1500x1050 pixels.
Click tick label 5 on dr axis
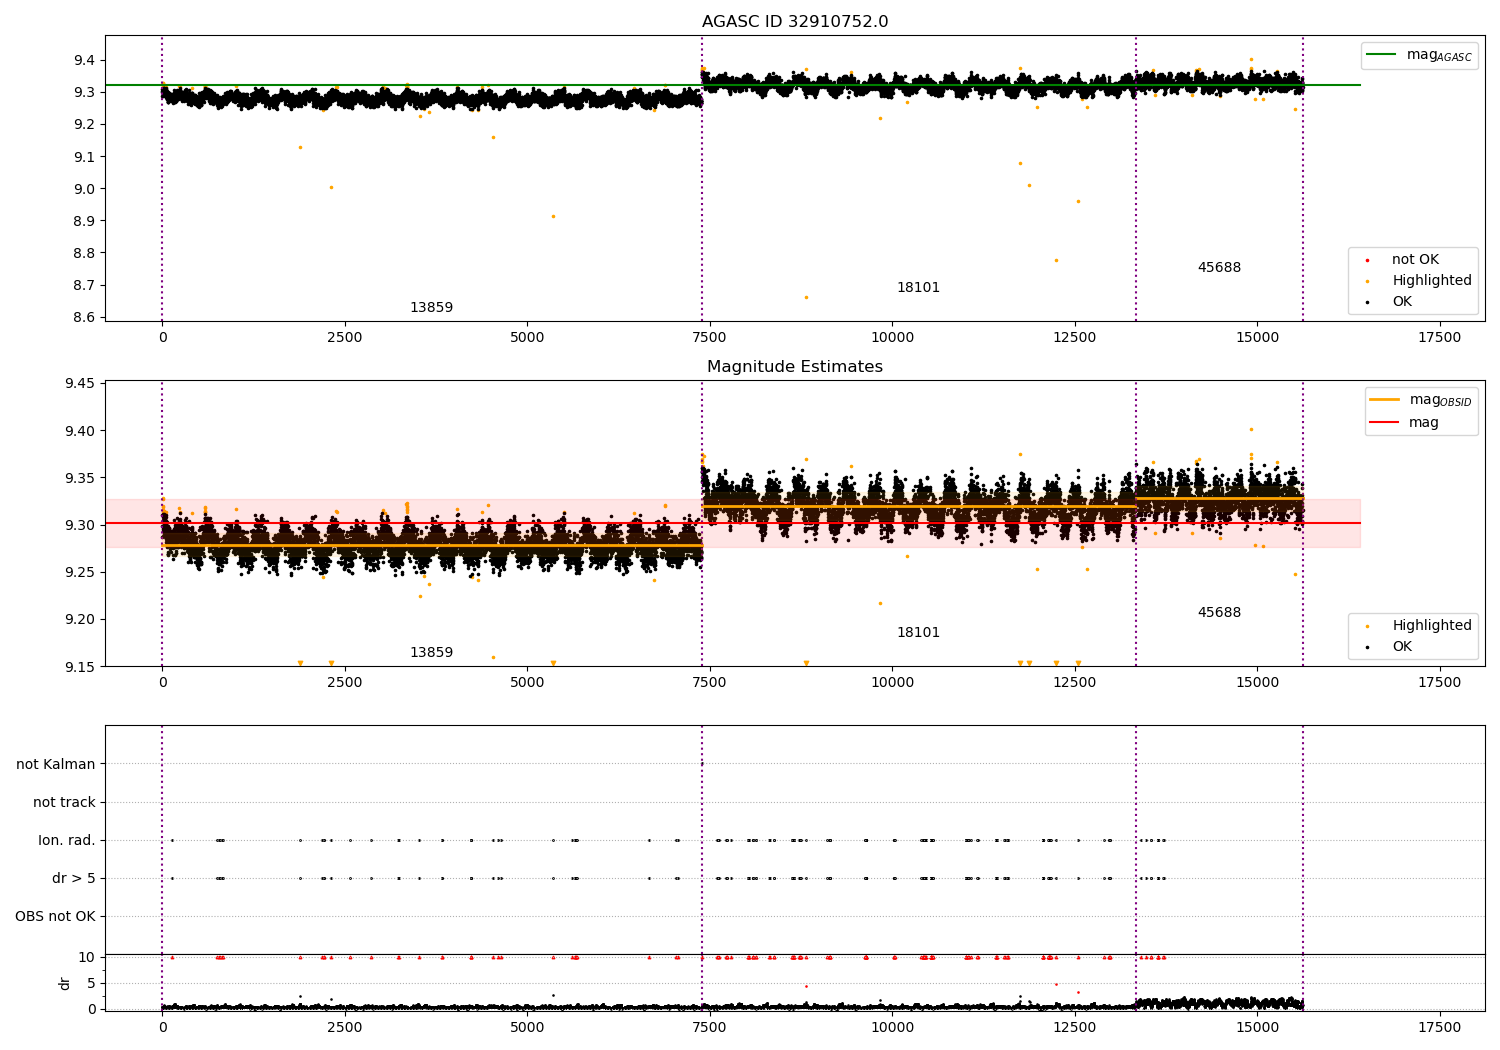[91, 984]
